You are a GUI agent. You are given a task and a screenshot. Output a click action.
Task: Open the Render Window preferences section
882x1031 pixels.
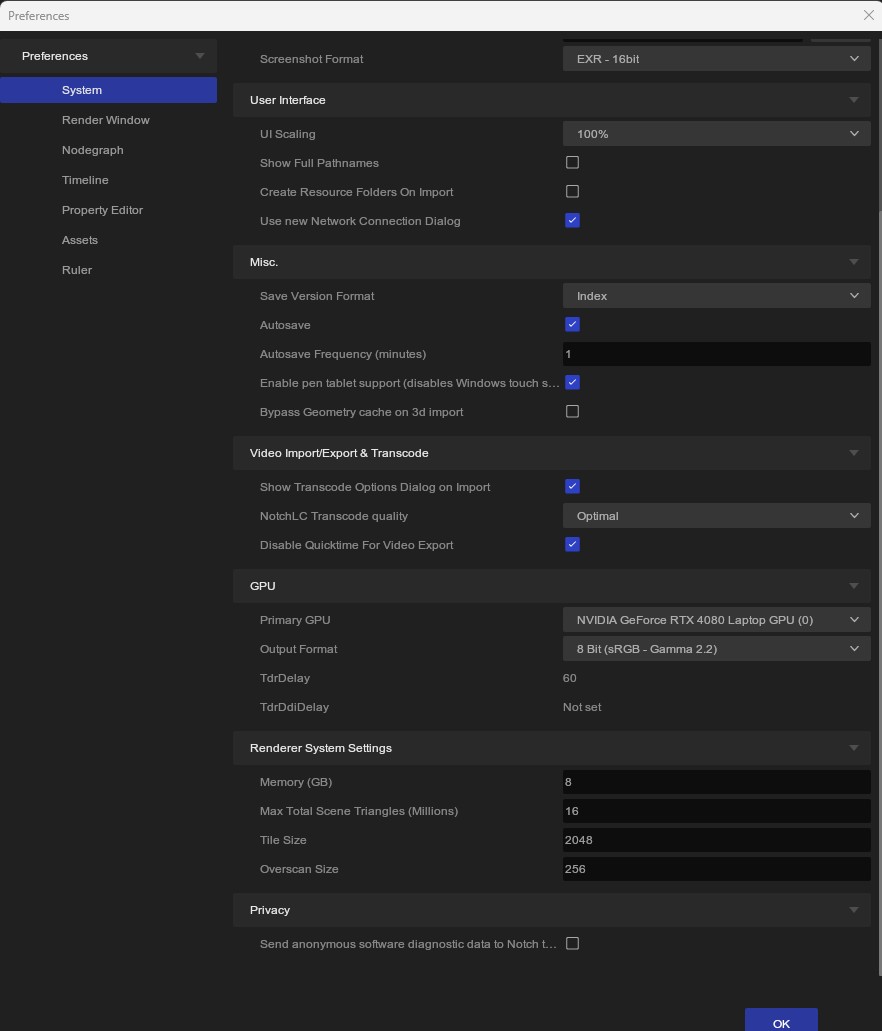[x=105, y=120]
